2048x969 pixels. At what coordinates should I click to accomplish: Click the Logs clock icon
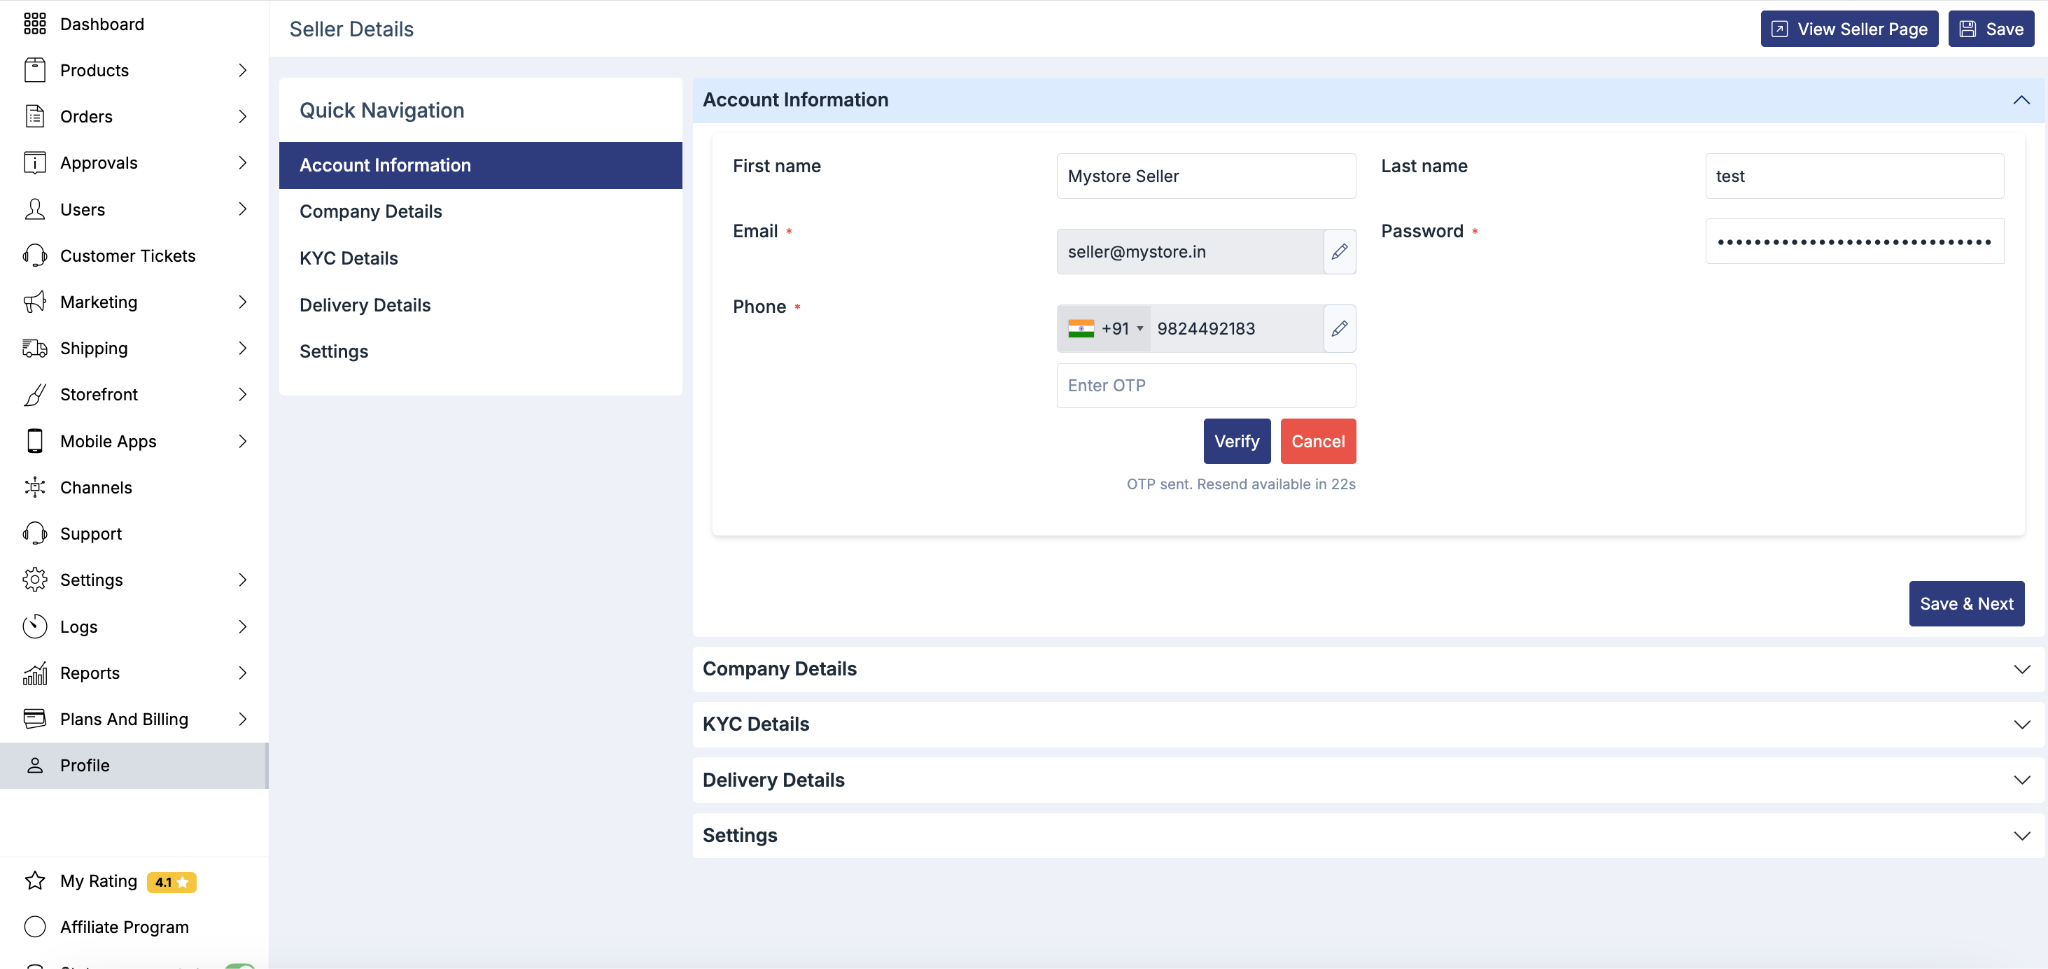coord(35,627)
